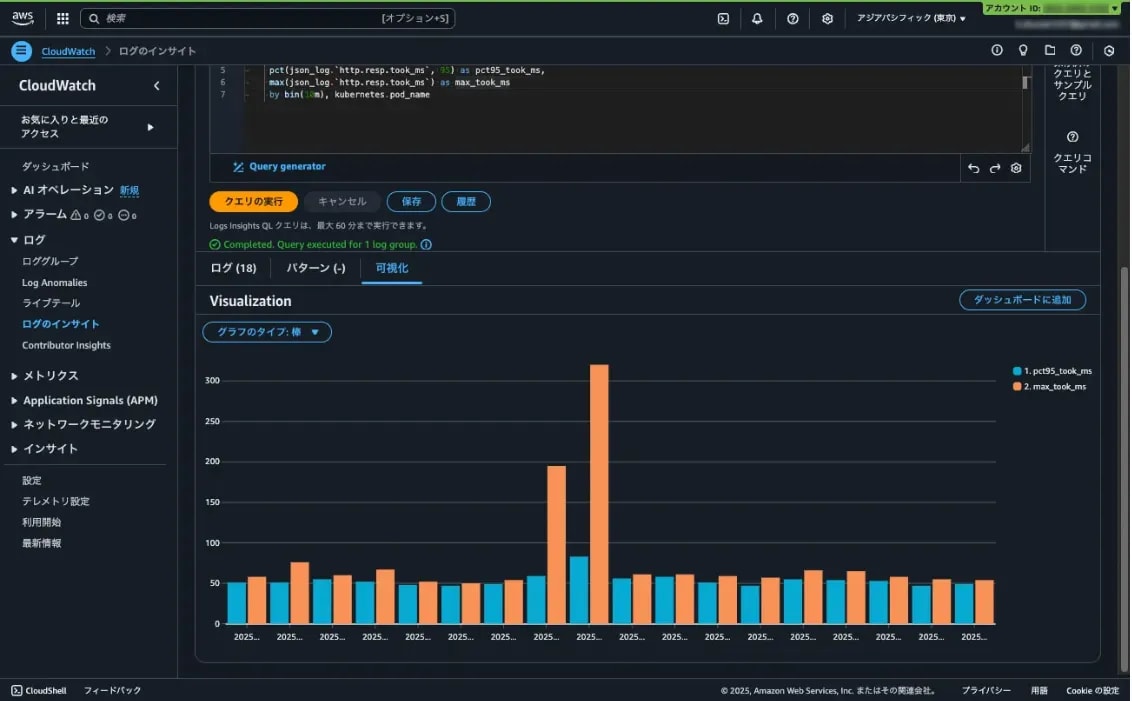Click the クエリの実行 button
This screenshot has width=1132, height=701.
(253, 201)
